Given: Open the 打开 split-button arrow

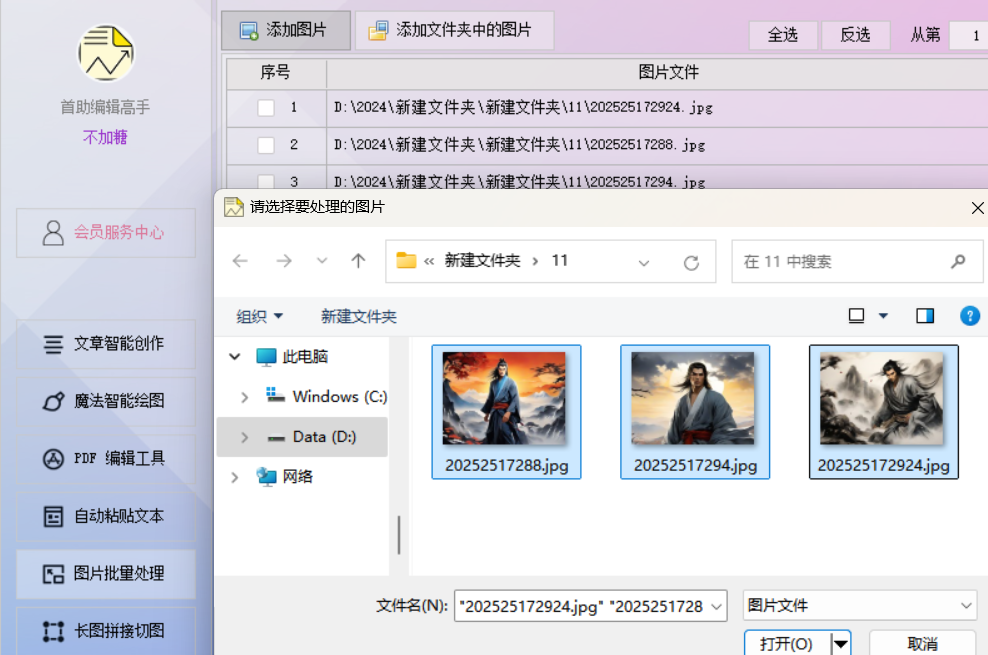Looking at the screenshot, I should click(x=841, y=644).
